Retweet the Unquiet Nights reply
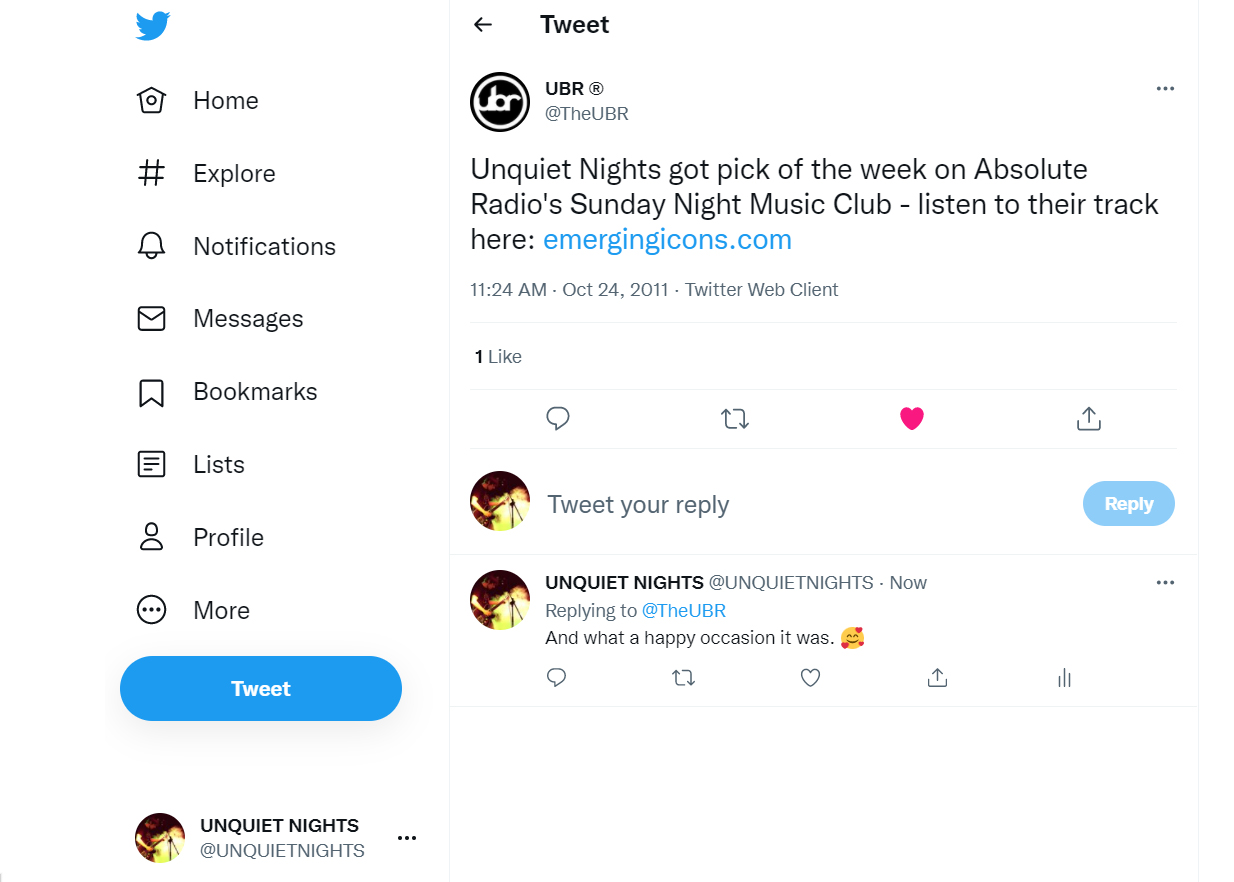This screenshot has width=1234, height=882. [x=683, y=678]
